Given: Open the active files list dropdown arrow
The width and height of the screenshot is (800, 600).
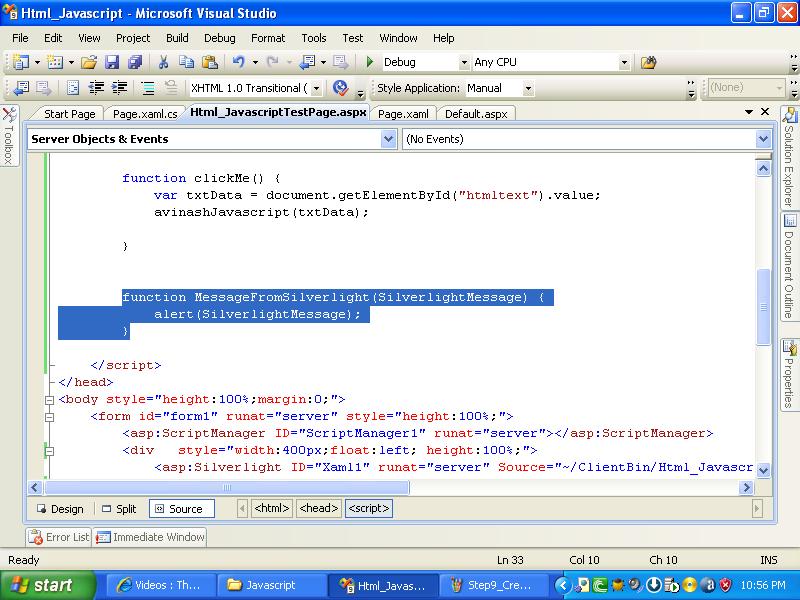Looking at the screenshot, I should (748, 112).
